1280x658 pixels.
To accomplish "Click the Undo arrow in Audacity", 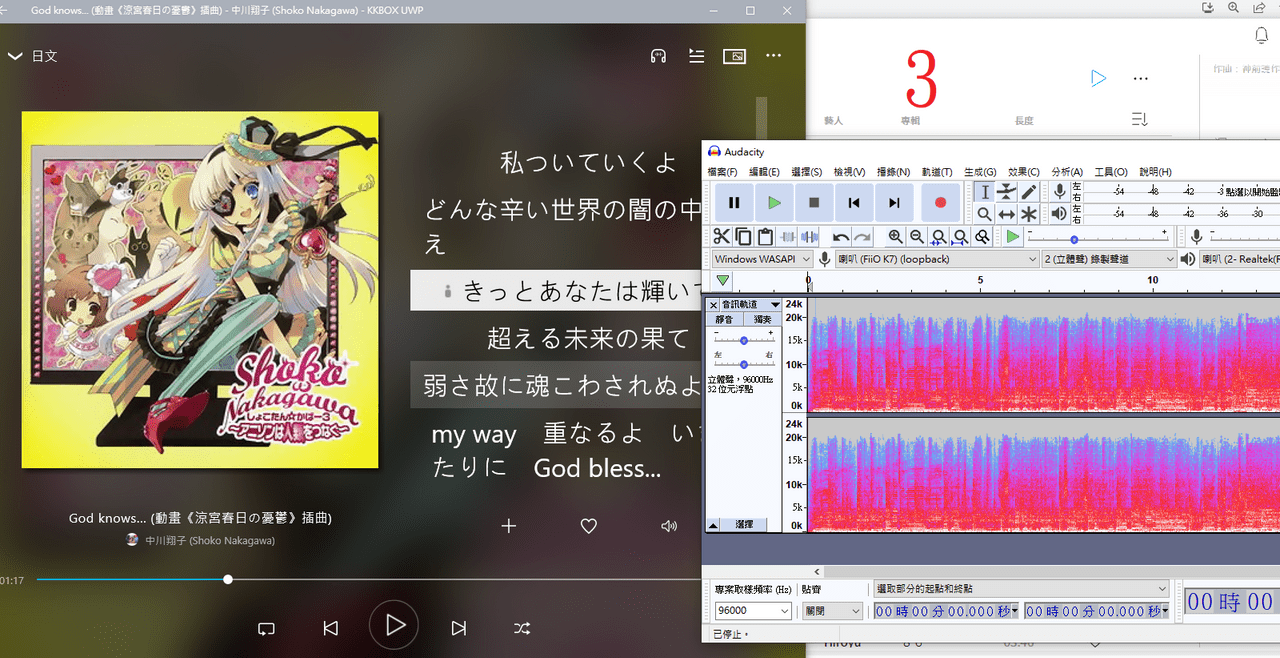I will (840, 237).
